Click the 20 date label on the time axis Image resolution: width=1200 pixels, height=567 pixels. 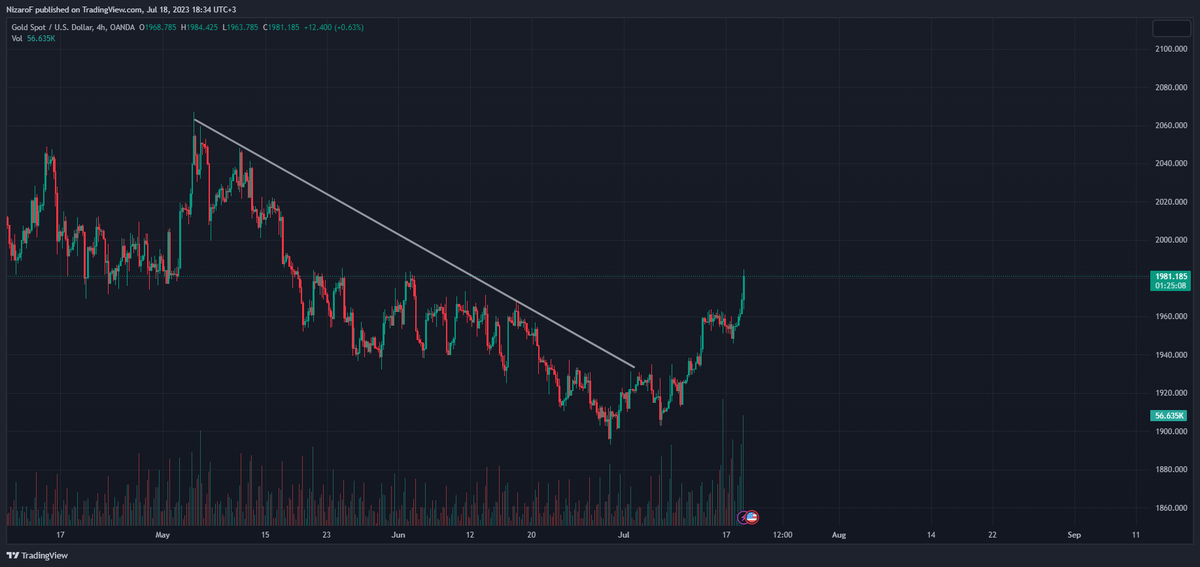coord(532,535)
